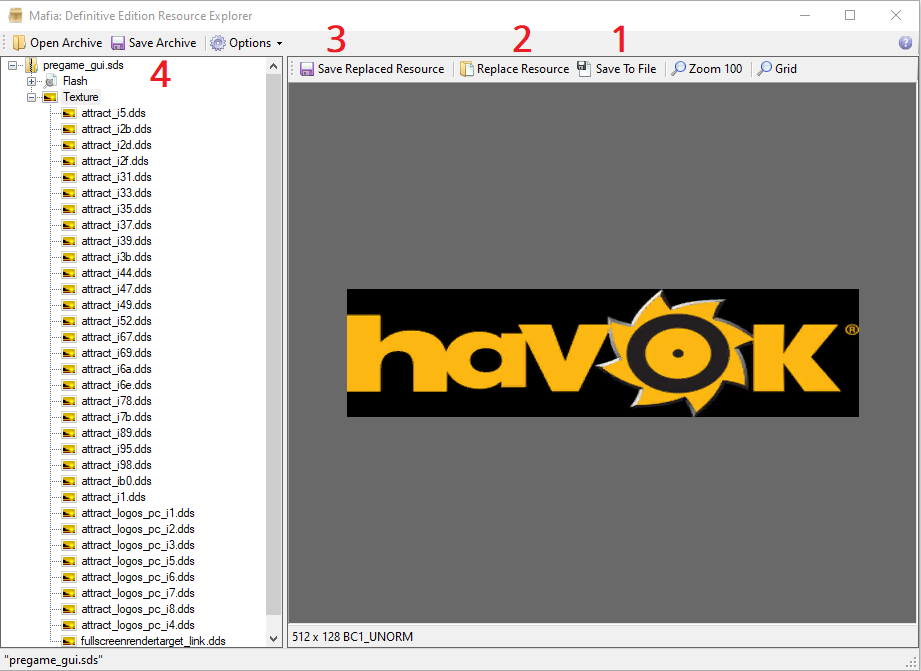Click the Flash folder icon
The height and width of the screenshot is (671, 921).
coord(51,81)
